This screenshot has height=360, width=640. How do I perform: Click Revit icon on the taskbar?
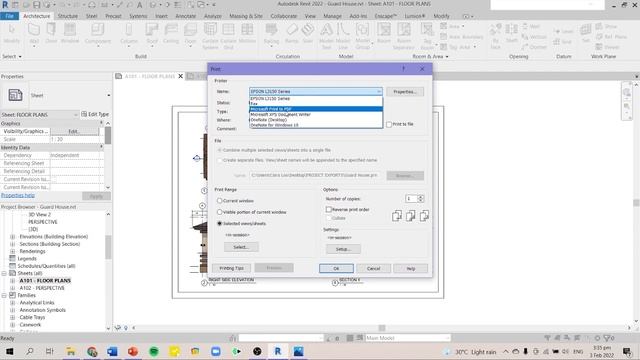pos(278,351)
